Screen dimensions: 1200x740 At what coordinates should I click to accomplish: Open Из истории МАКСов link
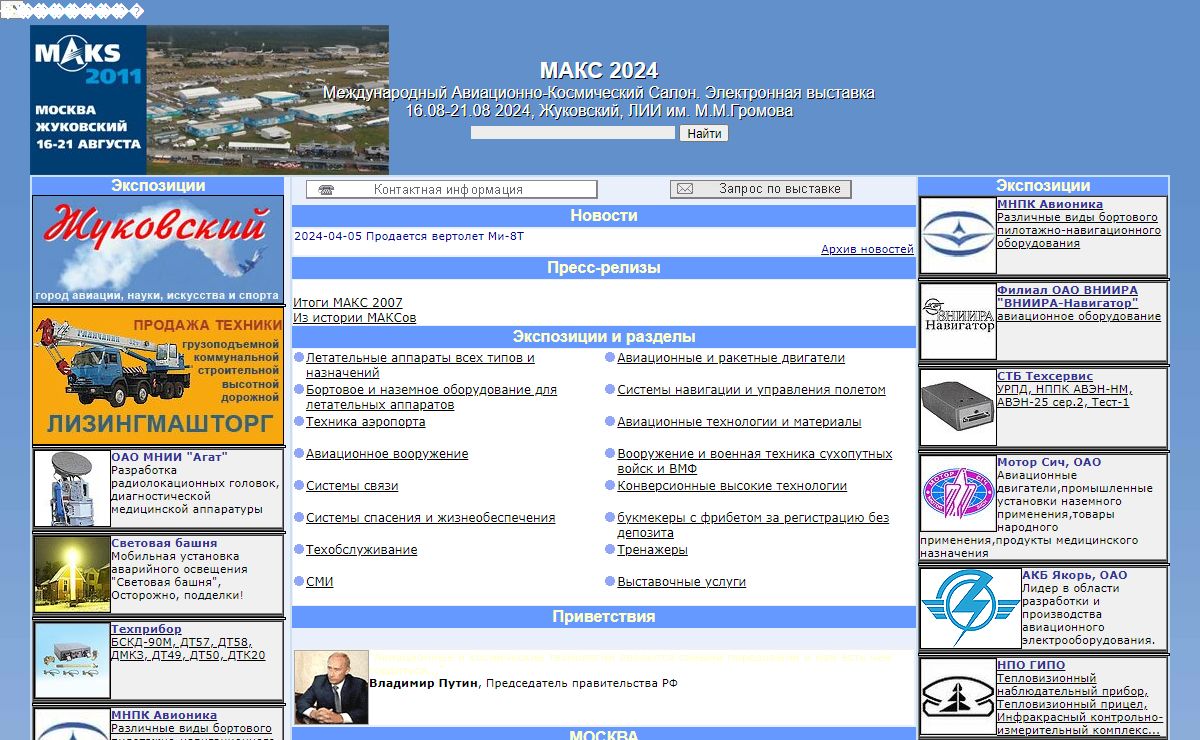click(355, 318)
